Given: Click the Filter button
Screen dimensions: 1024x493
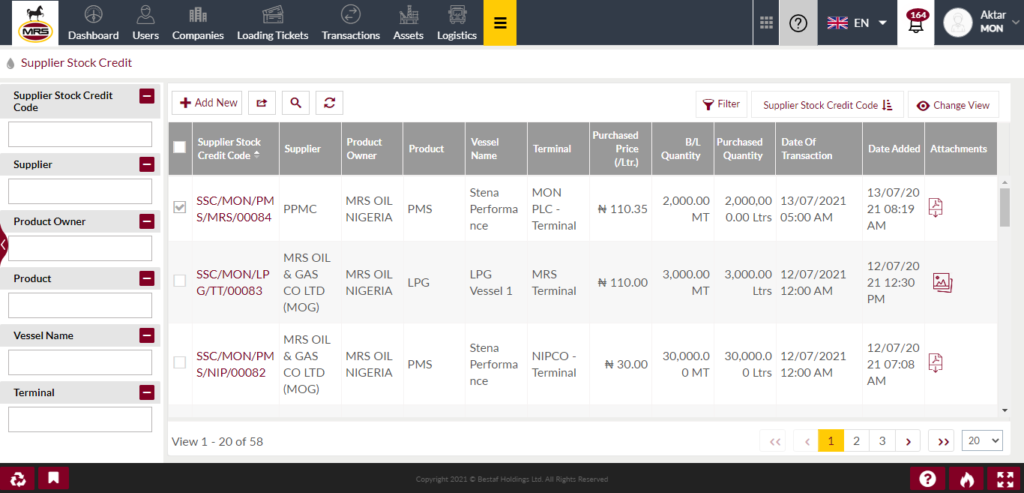Looking at the screenshot, I should [x=721, y=104].
